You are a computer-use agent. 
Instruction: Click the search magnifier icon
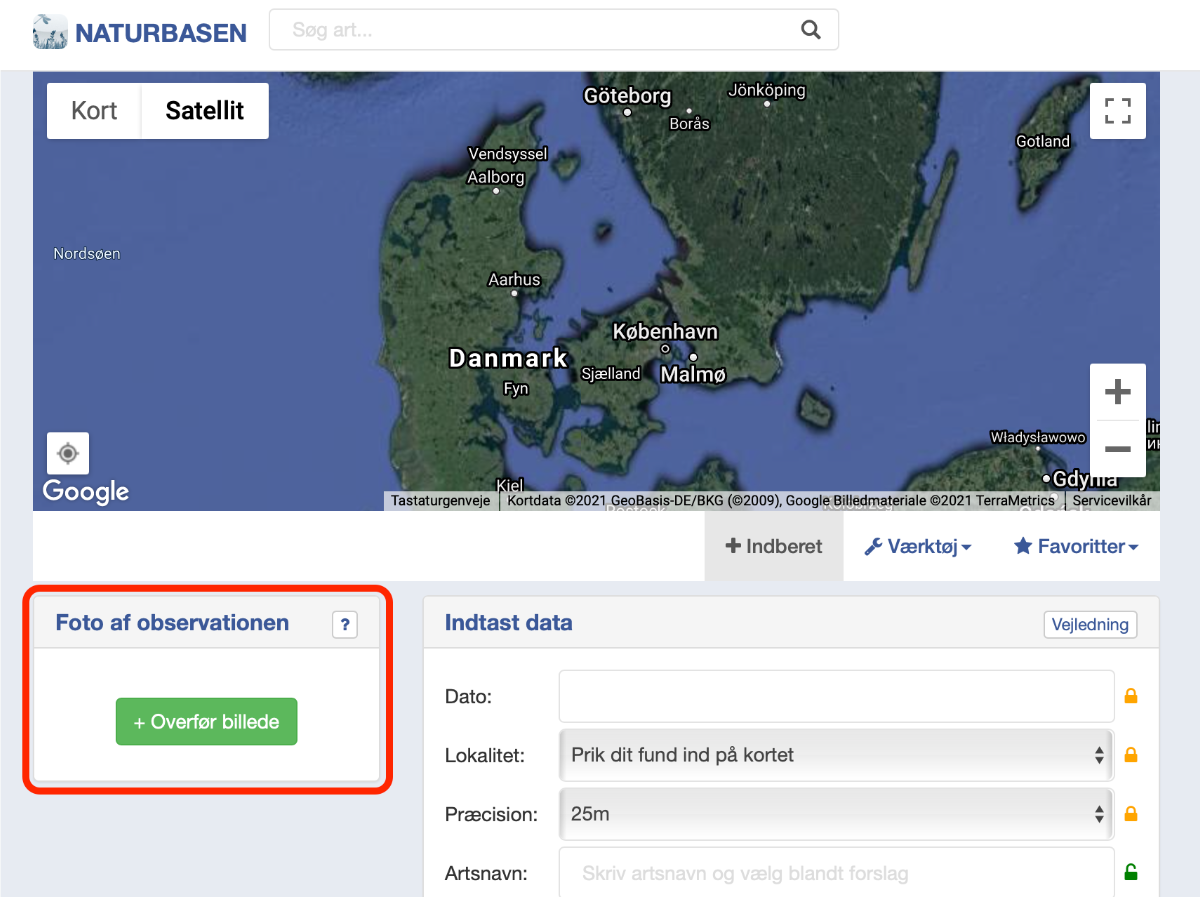point(810,30)
